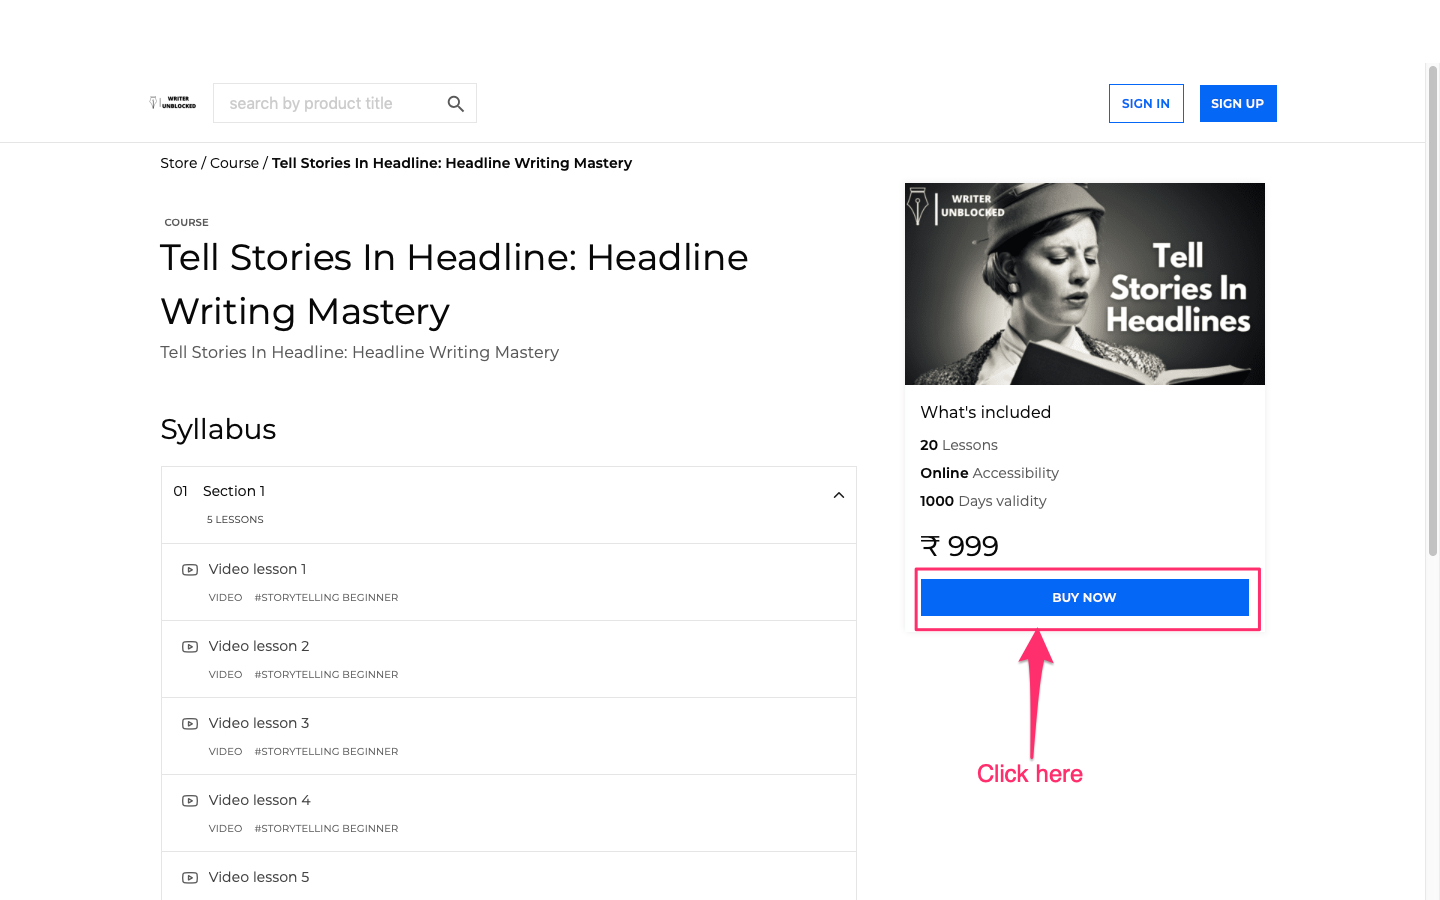This screenshot has height=900, width=1440.
Task: Click the ₹ 999 price
Action: click(959, 546)
